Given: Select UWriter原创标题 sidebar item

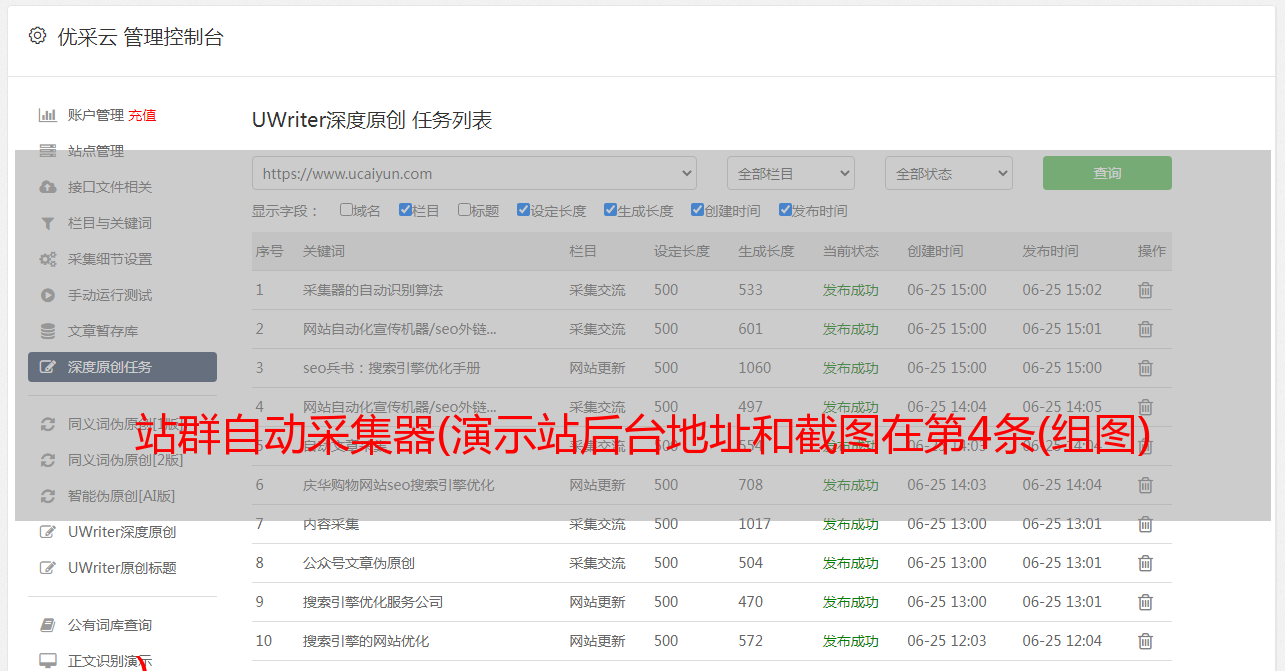Looking at the screenshot, I should [x=122, y=568].
